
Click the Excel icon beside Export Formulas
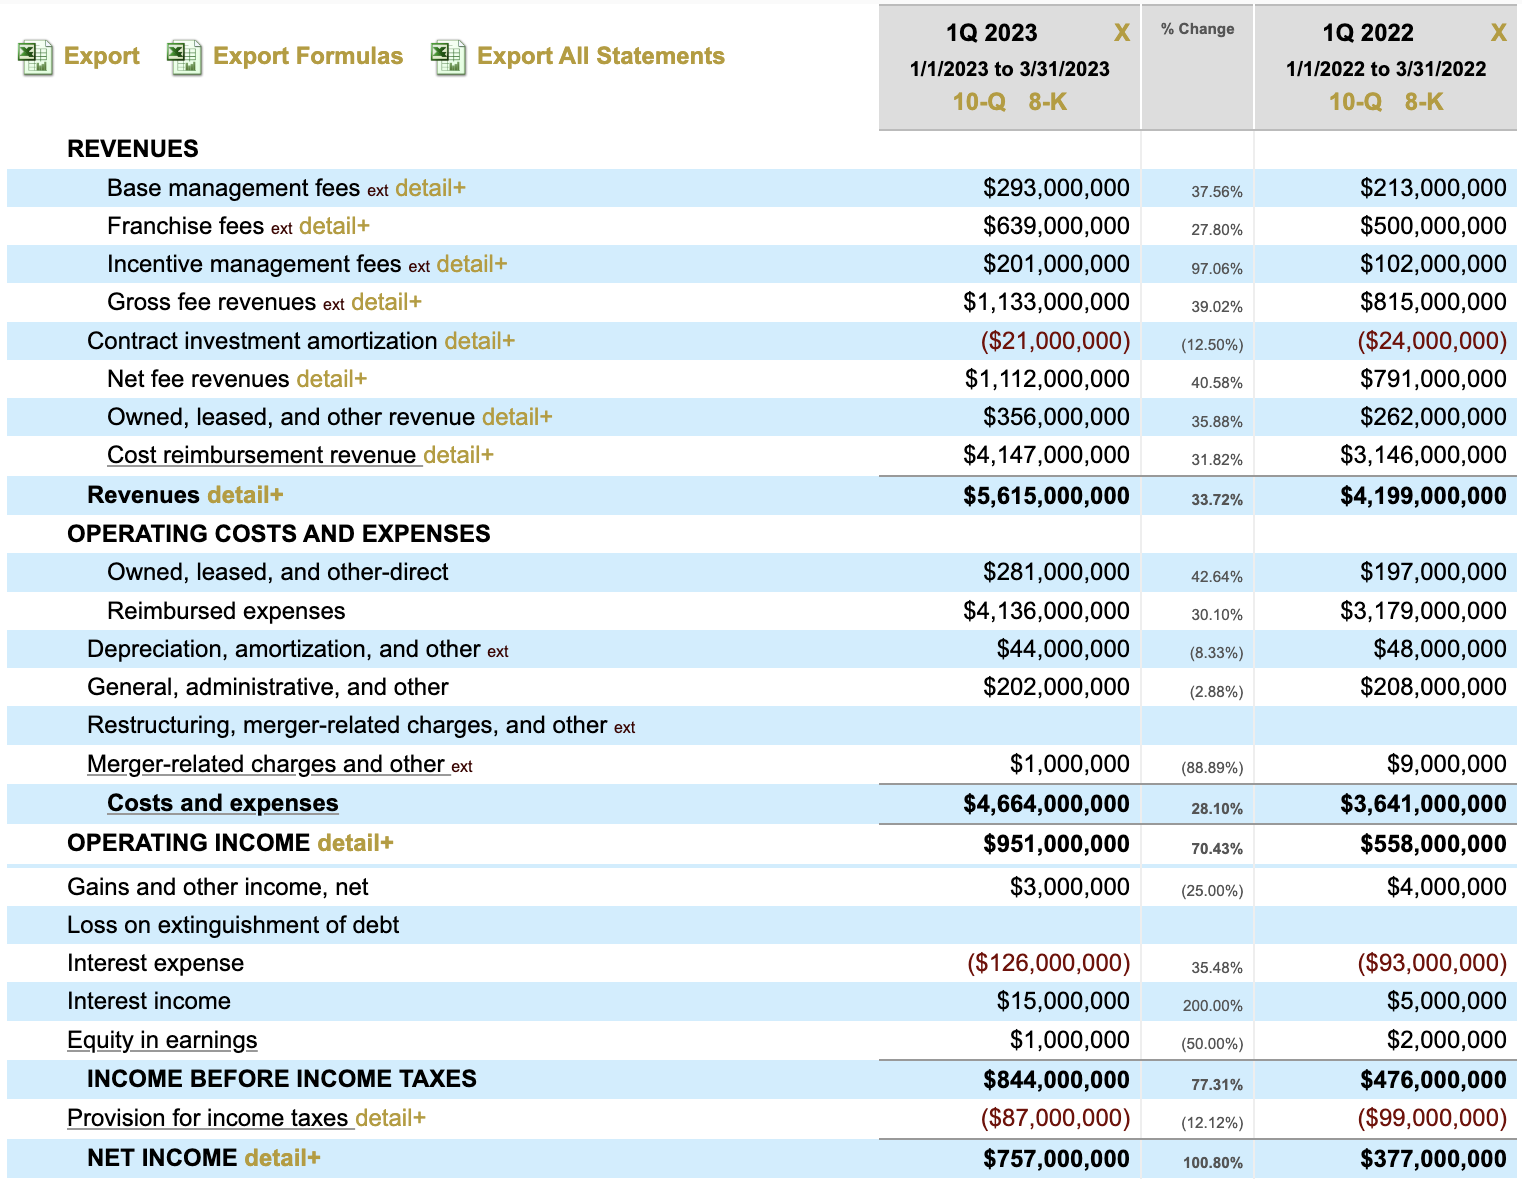[x=184, y=57]
